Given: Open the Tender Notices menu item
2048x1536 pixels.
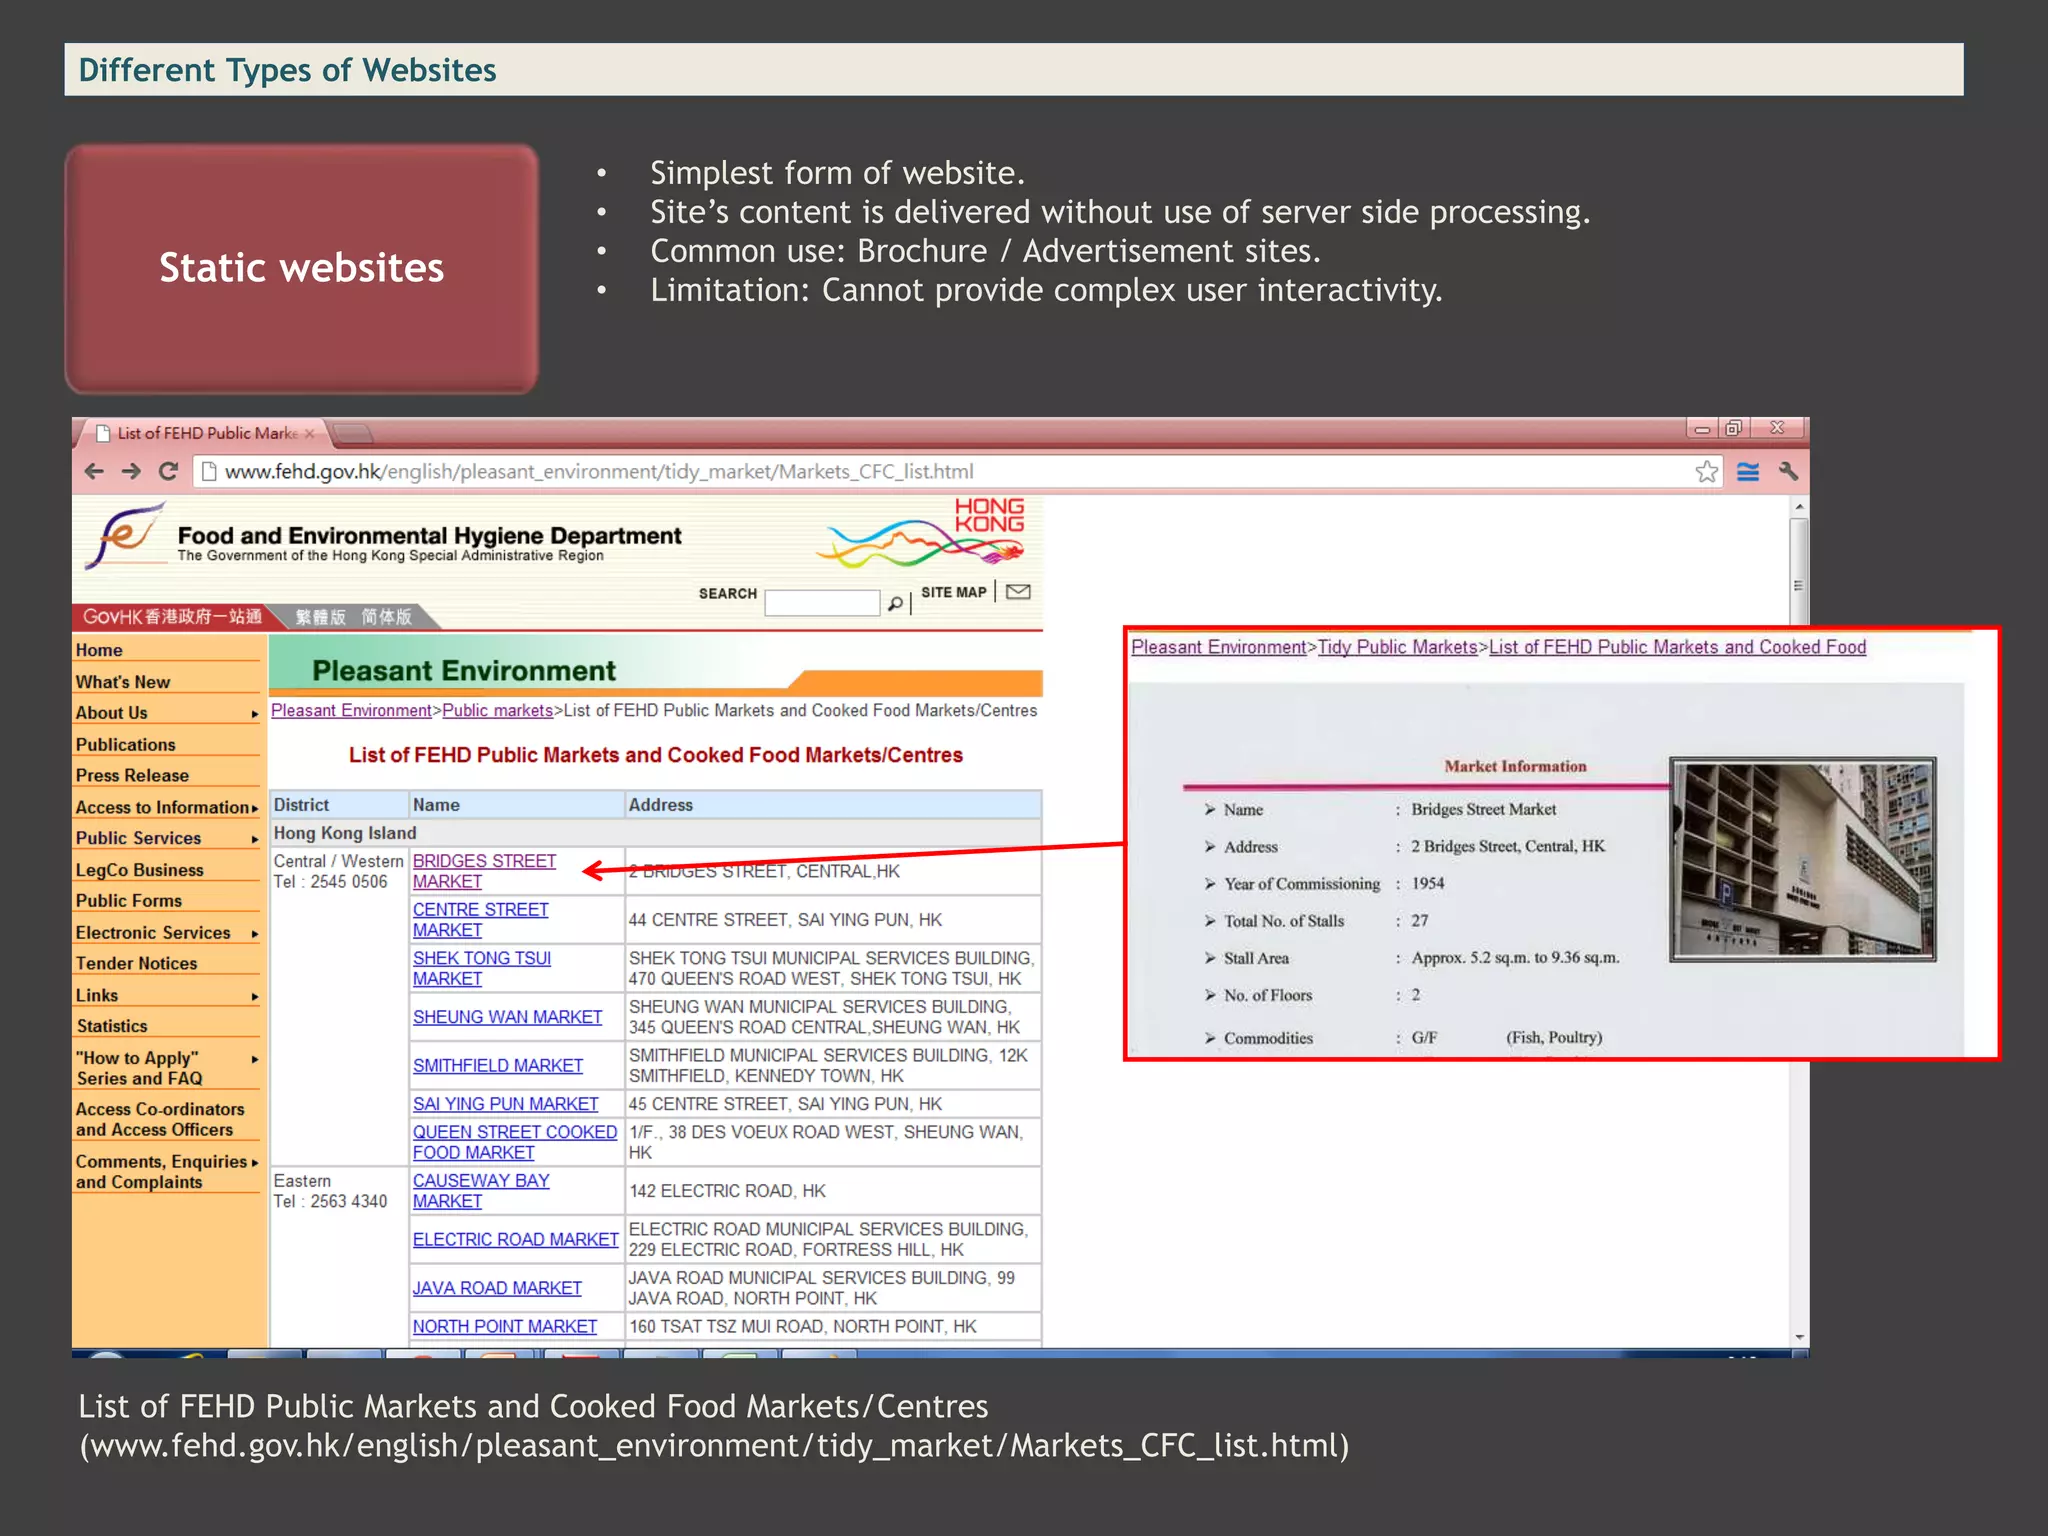Looking at the screenshot, I should coord(136,964).
